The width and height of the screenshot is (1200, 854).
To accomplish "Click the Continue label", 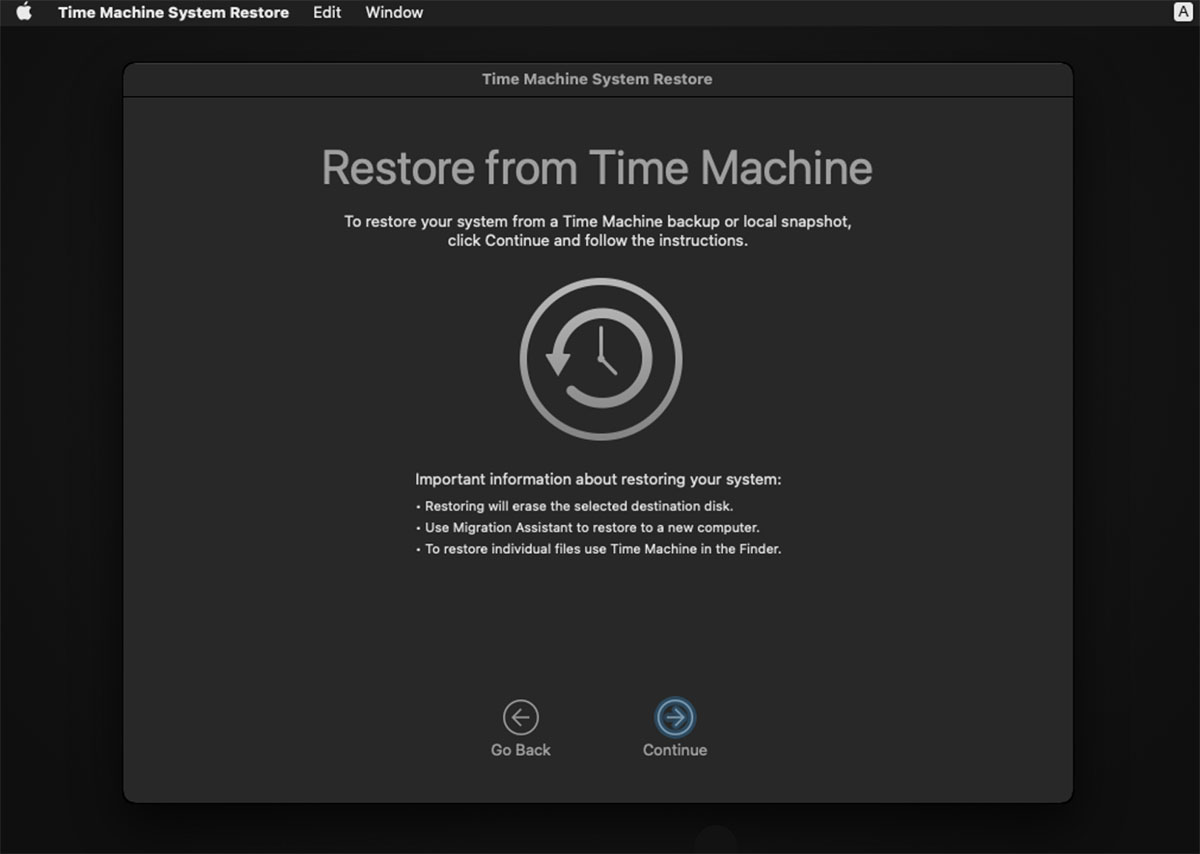I will tap(675, 750).
